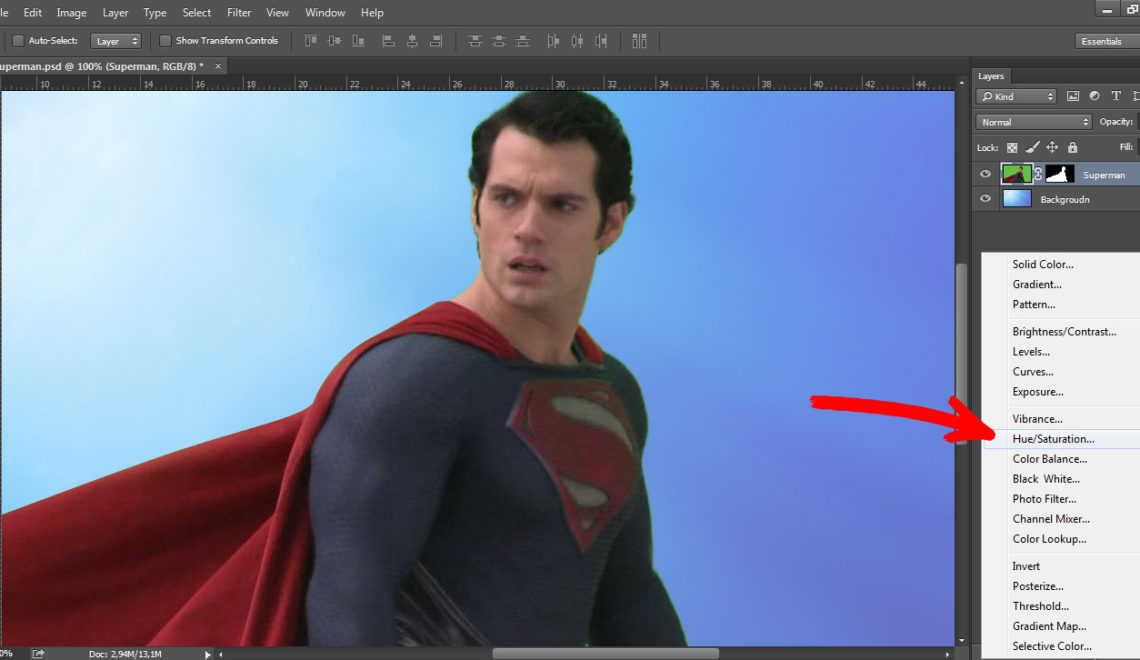Hide the Superman layer via eye icon
The image size is (1140, 660).
(985, 174)
